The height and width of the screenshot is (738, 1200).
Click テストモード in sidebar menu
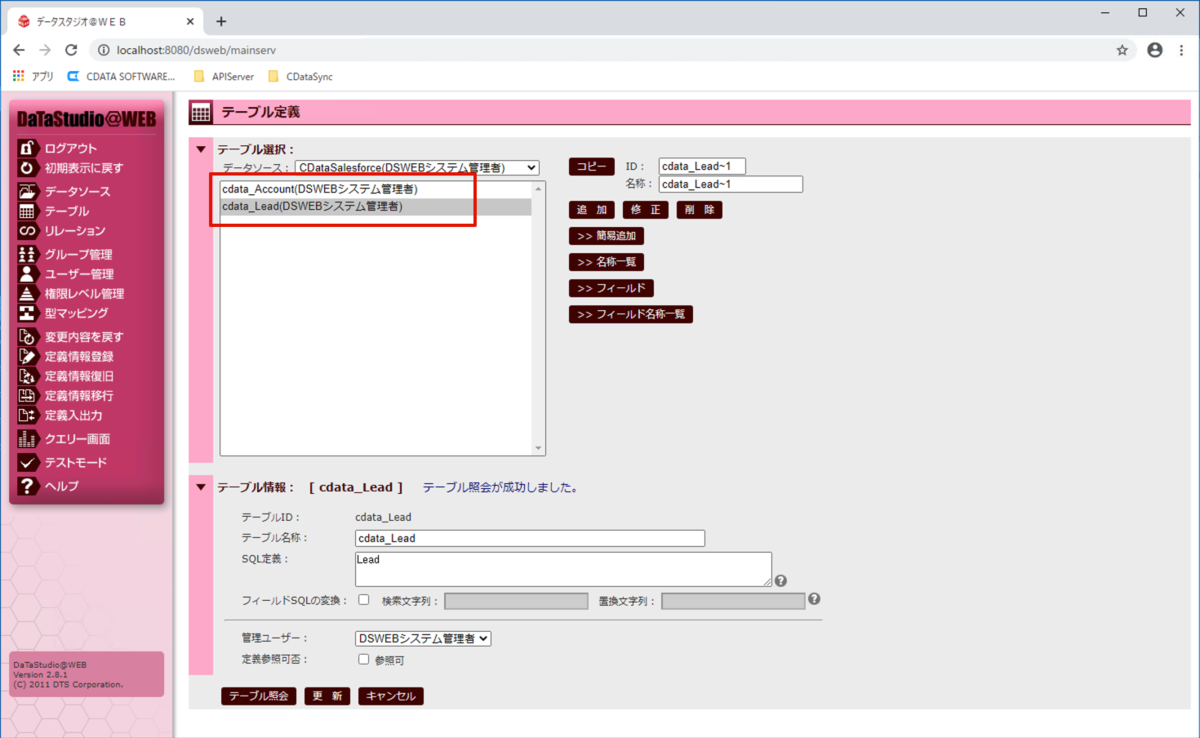click(76, 463)
